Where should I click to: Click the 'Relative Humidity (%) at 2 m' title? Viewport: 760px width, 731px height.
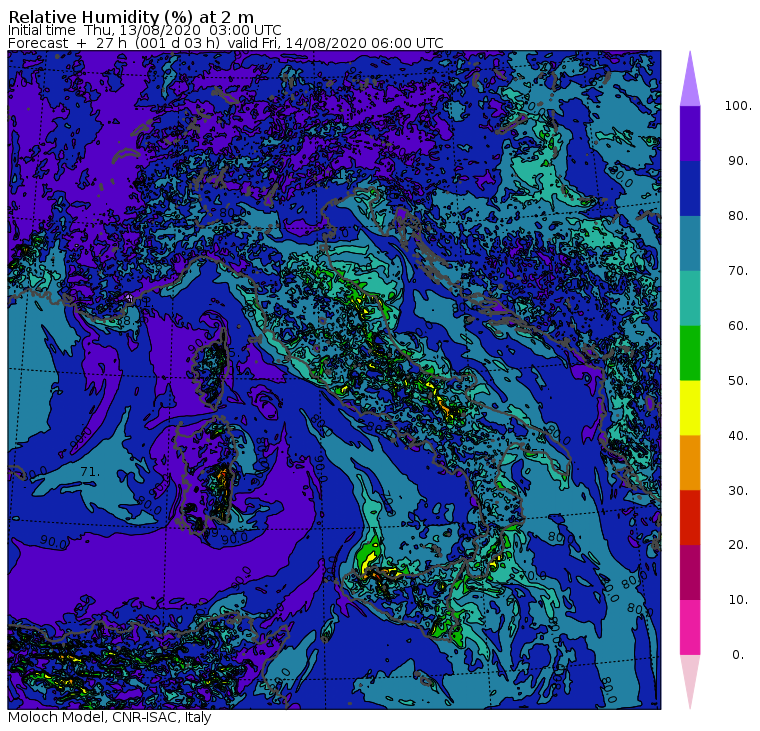tap(131, 17)
